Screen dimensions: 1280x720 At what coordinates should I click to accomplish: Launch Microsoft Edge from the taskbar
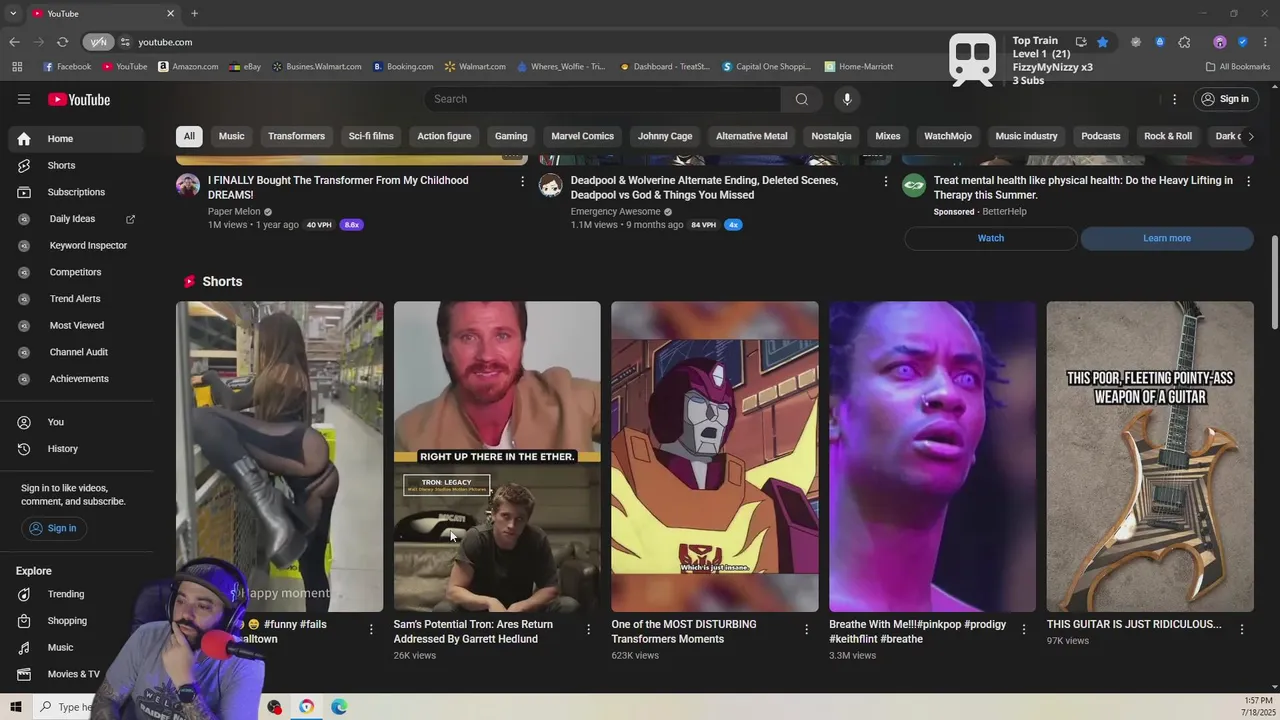339,707
